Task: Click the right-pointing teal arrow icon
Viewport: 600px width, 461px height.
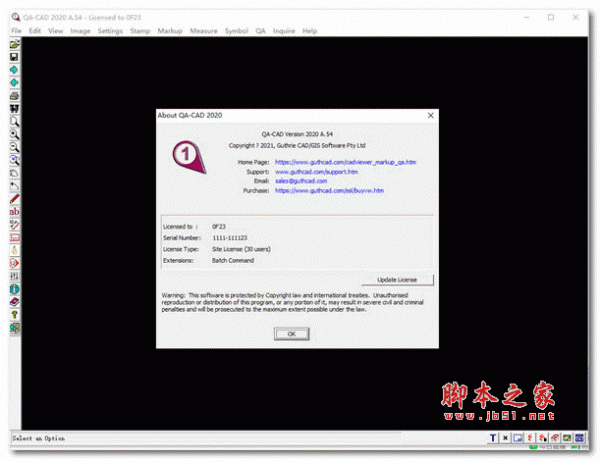Action: [15, 70]
